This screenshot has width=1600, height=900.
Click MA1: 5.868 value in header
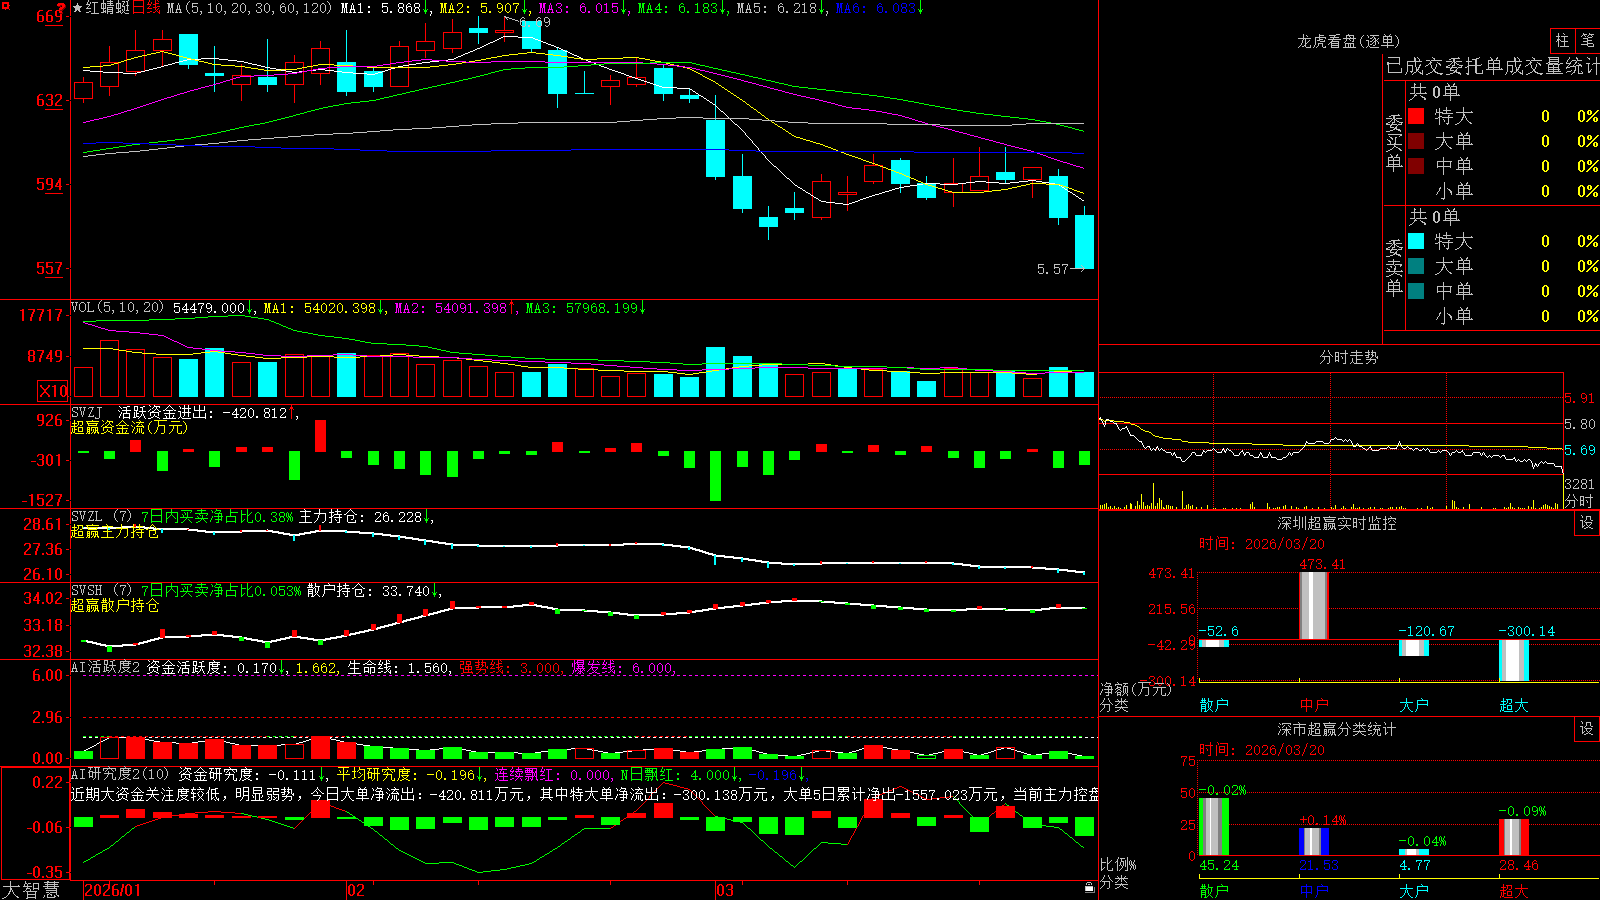[386, 8]
